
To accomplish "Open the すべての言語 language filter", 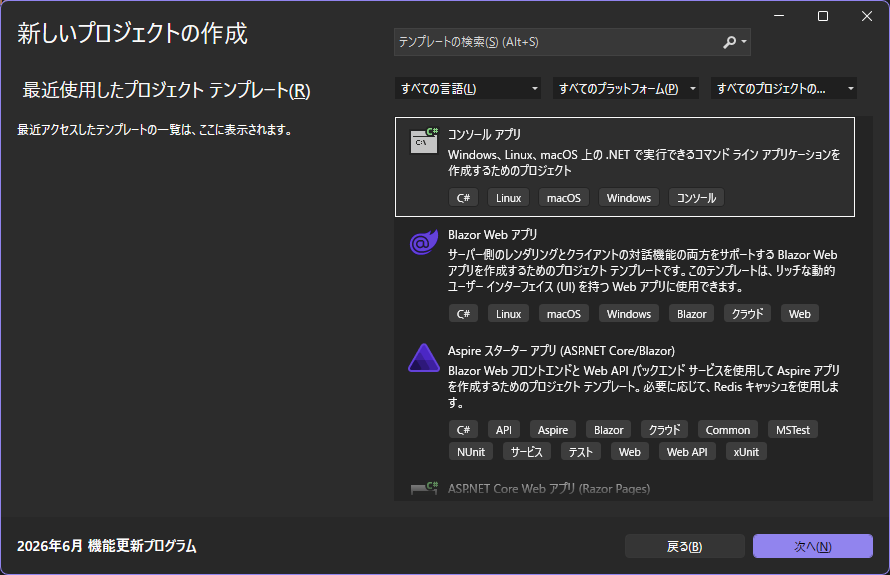I will coord(467,89).
